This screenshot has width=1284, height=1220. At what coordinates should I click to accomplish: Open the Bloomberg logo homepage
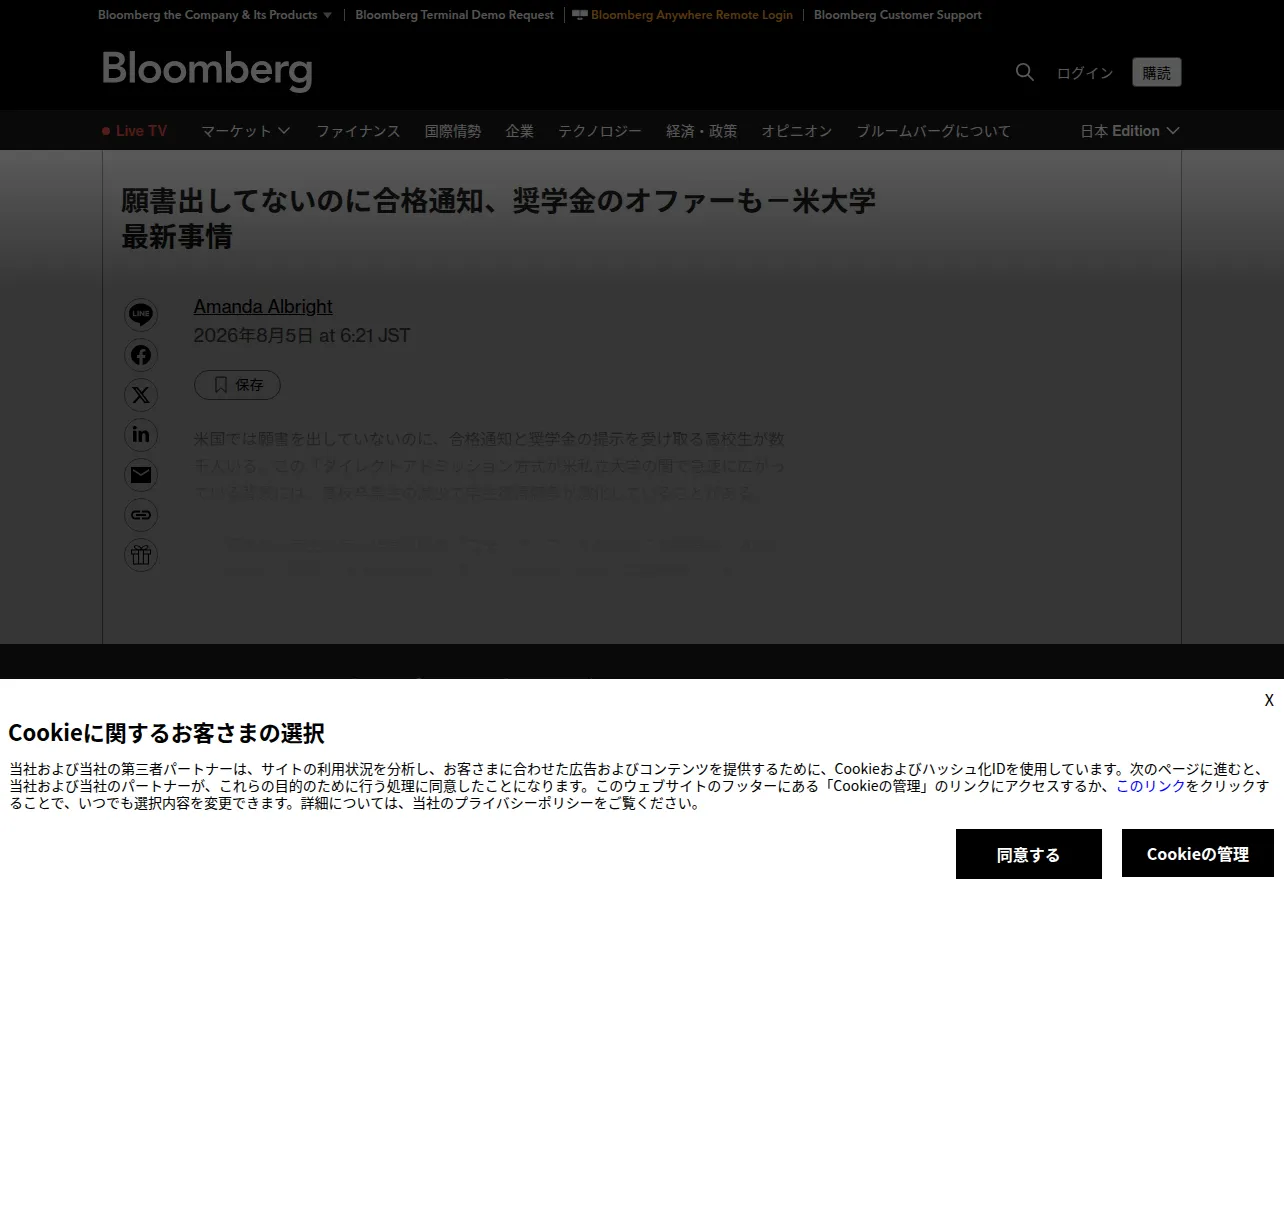pos(207,70)
